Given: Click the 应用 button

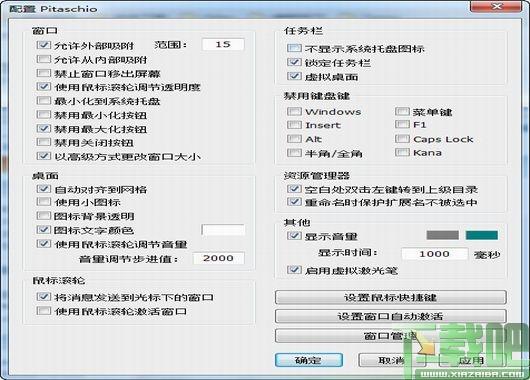Looking at the screenshot, I should tap(473, 360).
